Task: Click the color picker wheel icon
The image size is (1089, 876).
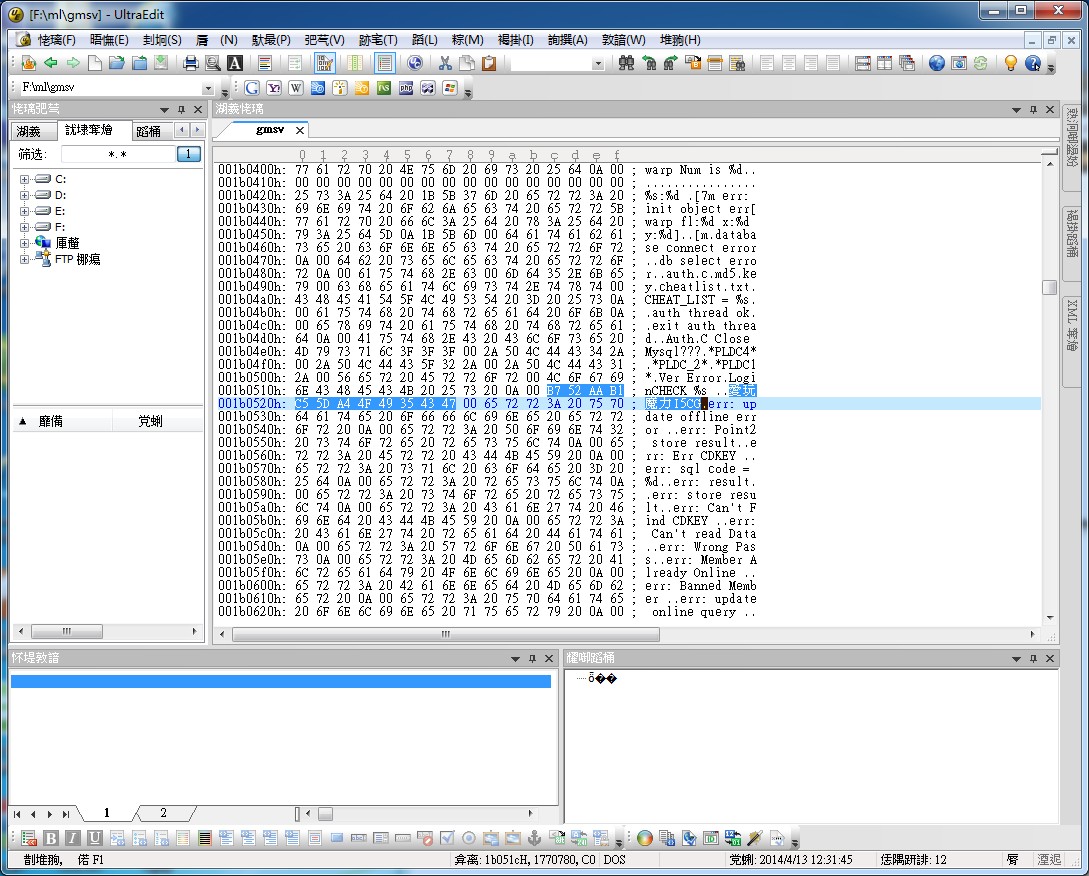Action: 645,838
